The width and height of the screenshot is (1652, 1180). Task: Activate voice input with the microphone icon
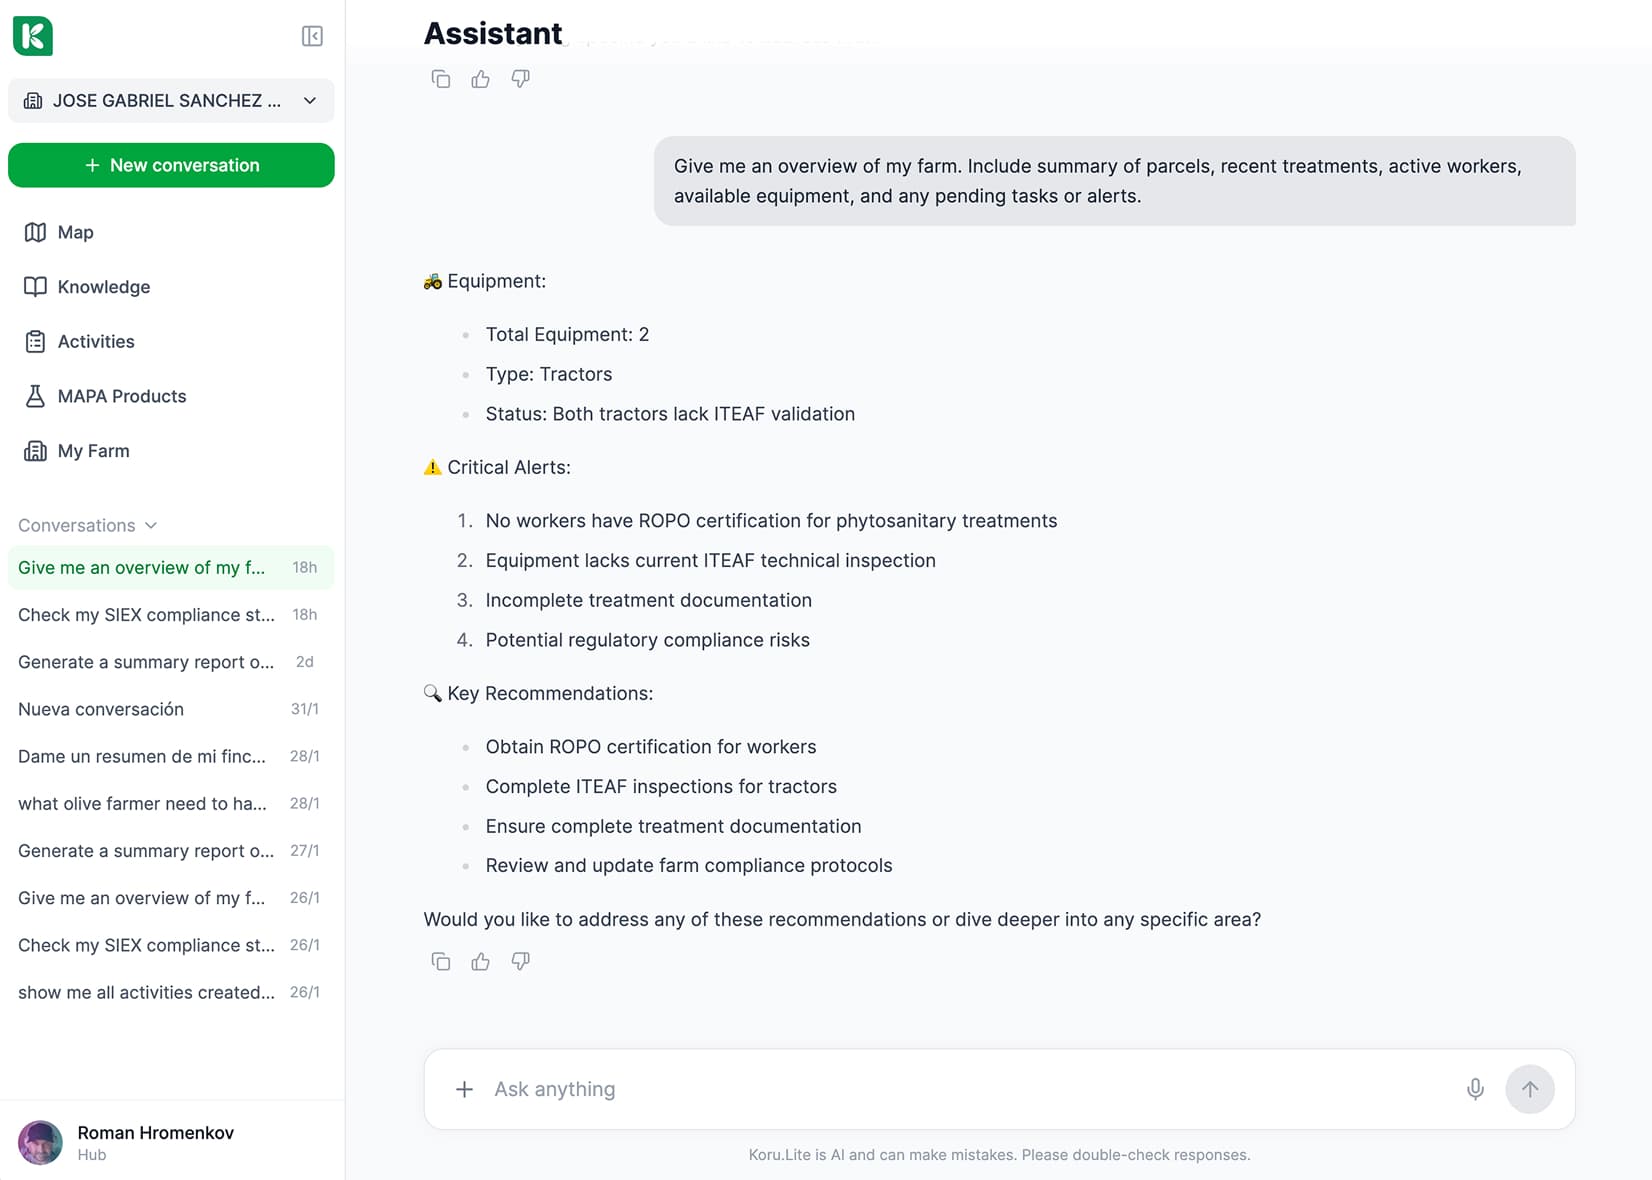(1475, 1089)
